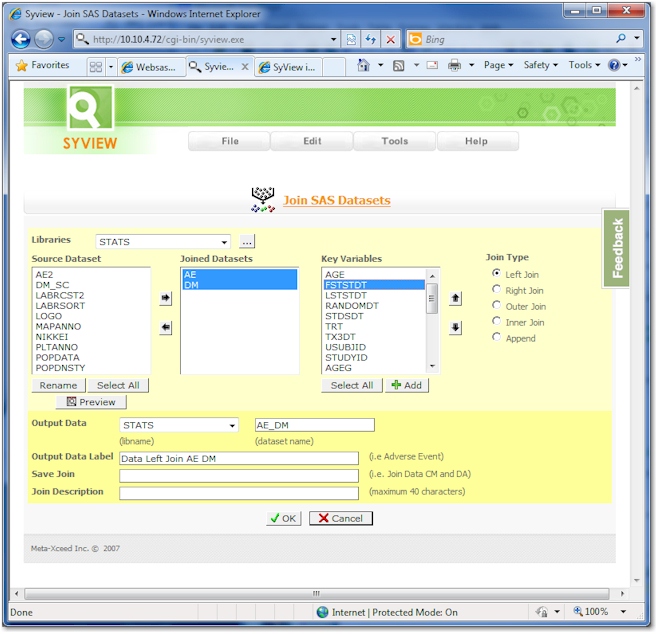Image resolution: width=658 pixels, height=634 pixels.
Task: Select the Outer Join radio button
Action: click(496, 305)
